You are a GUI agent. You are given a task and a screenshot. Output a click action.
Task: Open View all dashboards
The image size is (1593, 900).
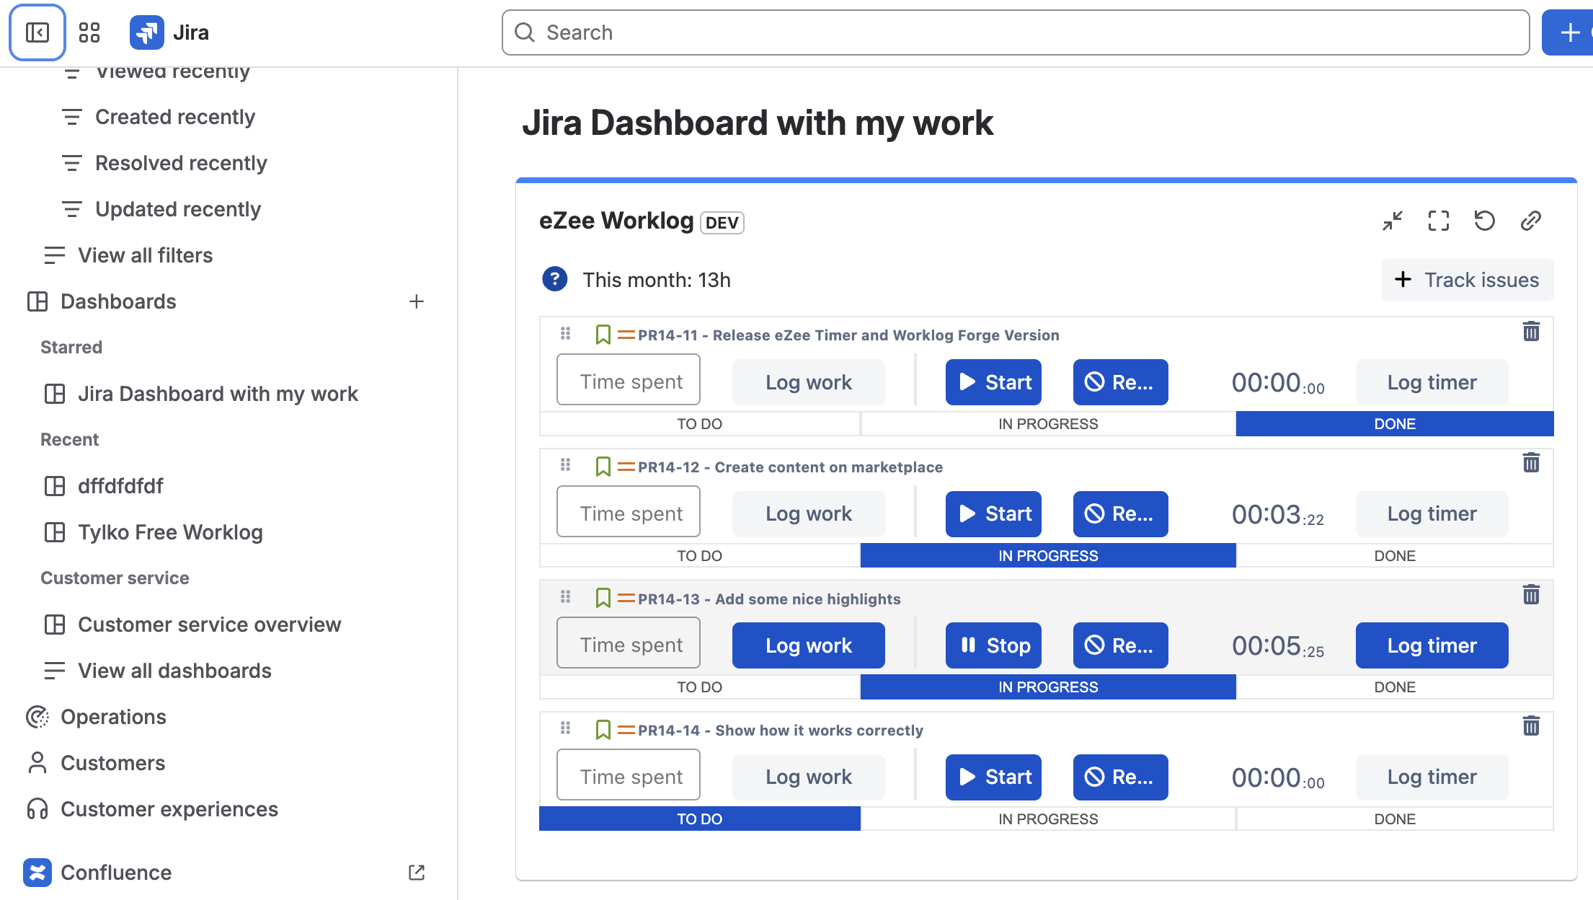click(x=174, y=670)
